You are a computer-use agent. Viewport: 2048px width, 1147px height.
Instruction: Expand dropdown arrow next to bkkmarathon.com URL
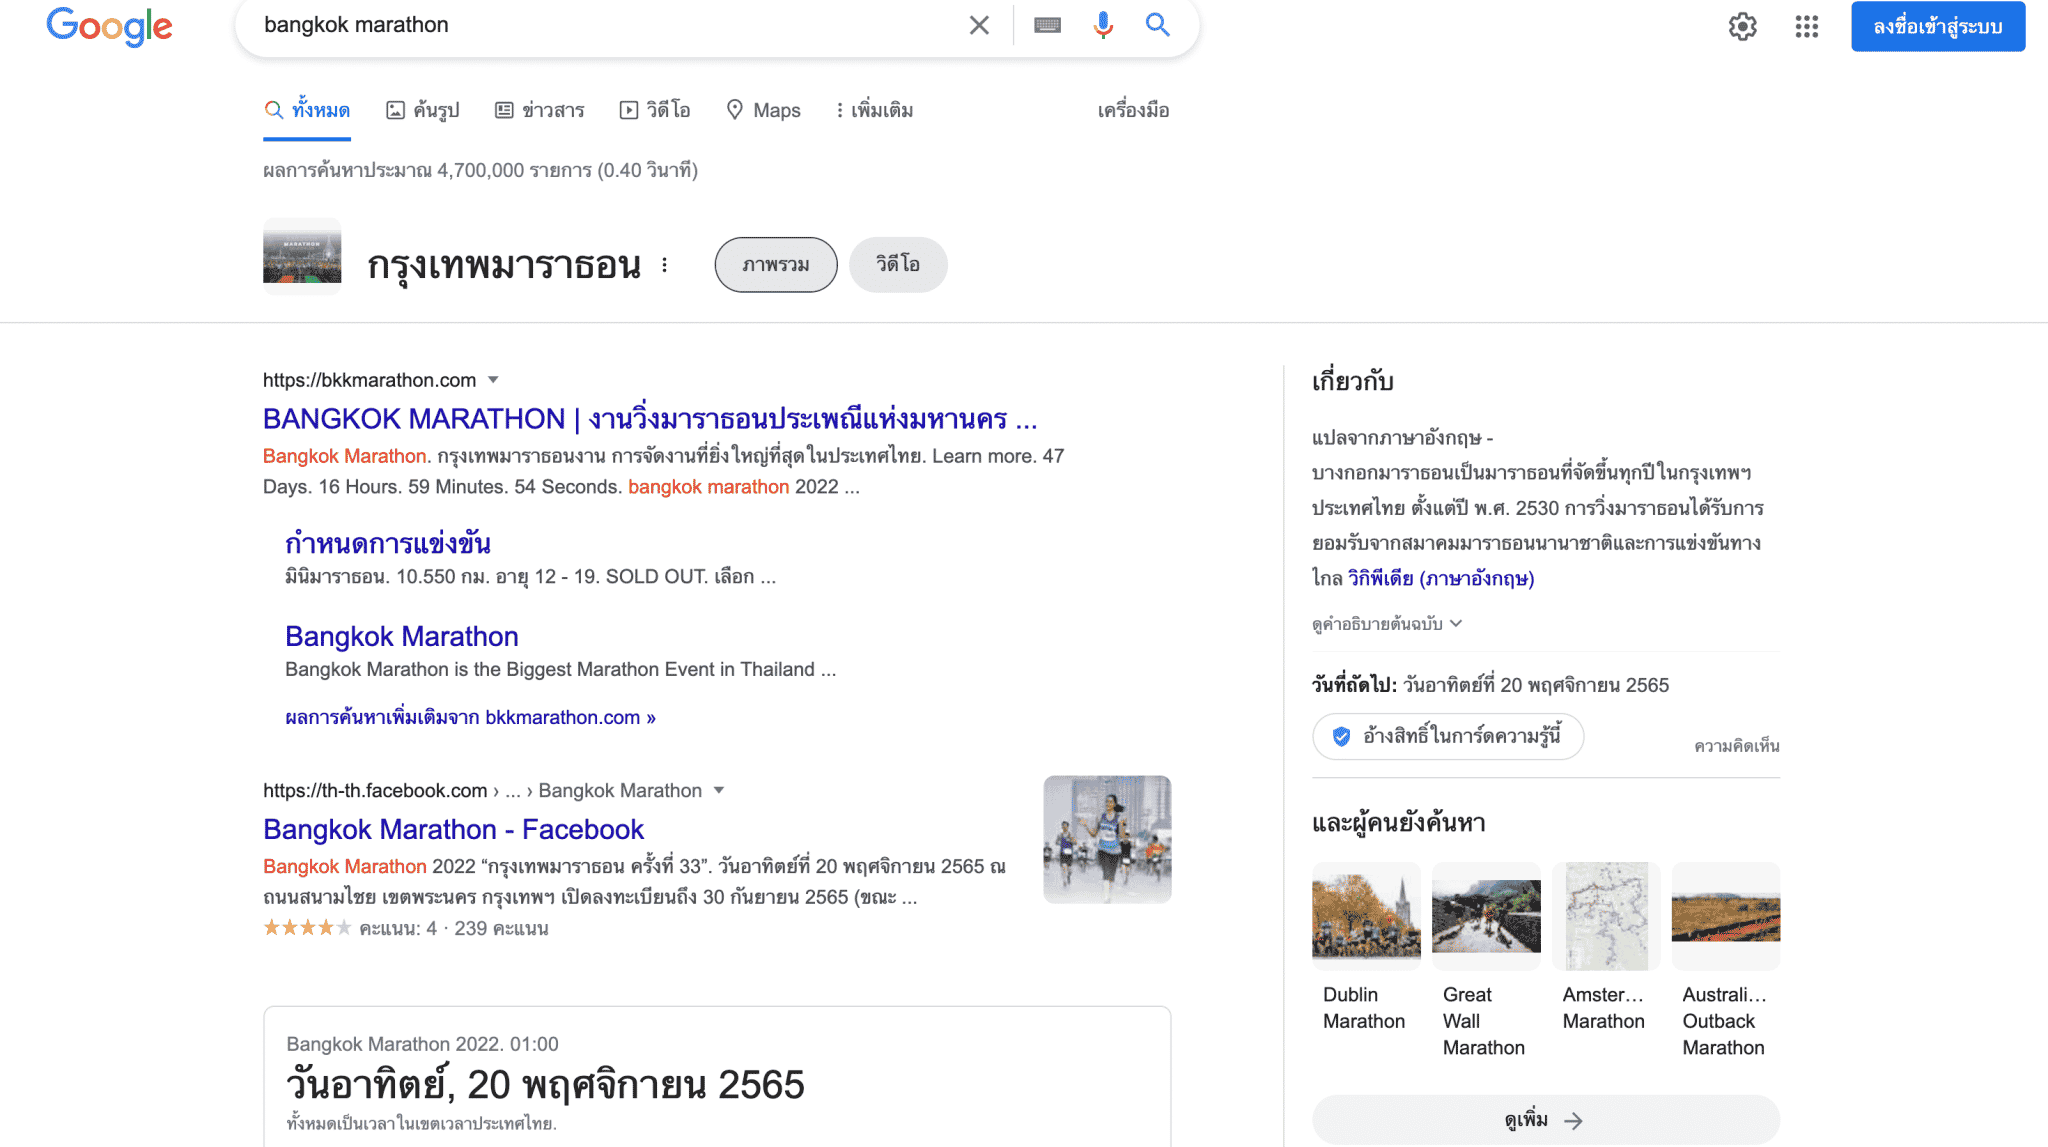(493, 380)
